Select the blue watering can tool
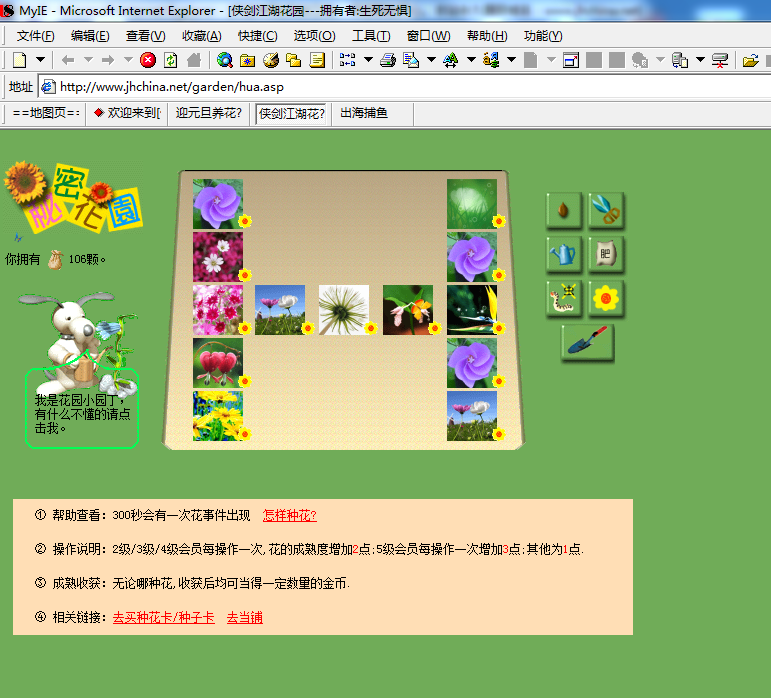Screen dimensions: 771x698 click(x=563, y=254)
